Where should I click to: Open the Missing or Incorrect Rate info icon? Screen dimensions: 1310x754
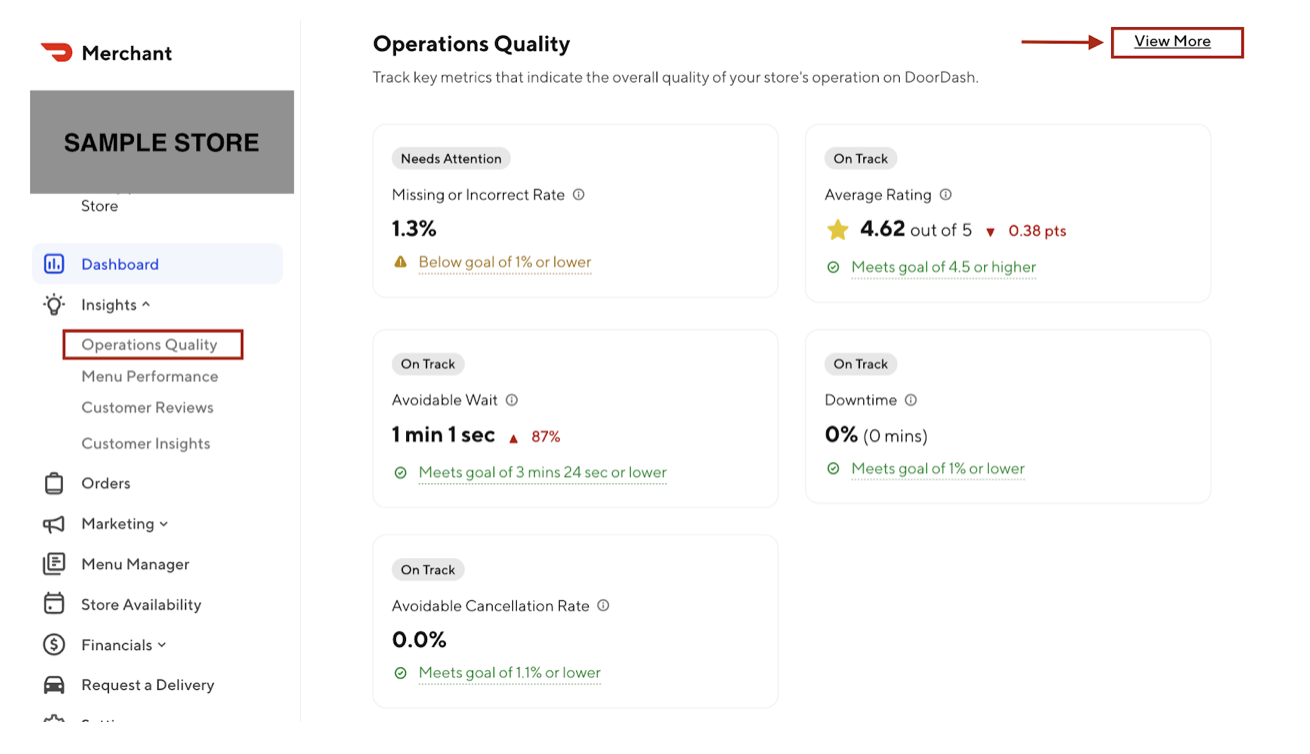coord(579,194)
